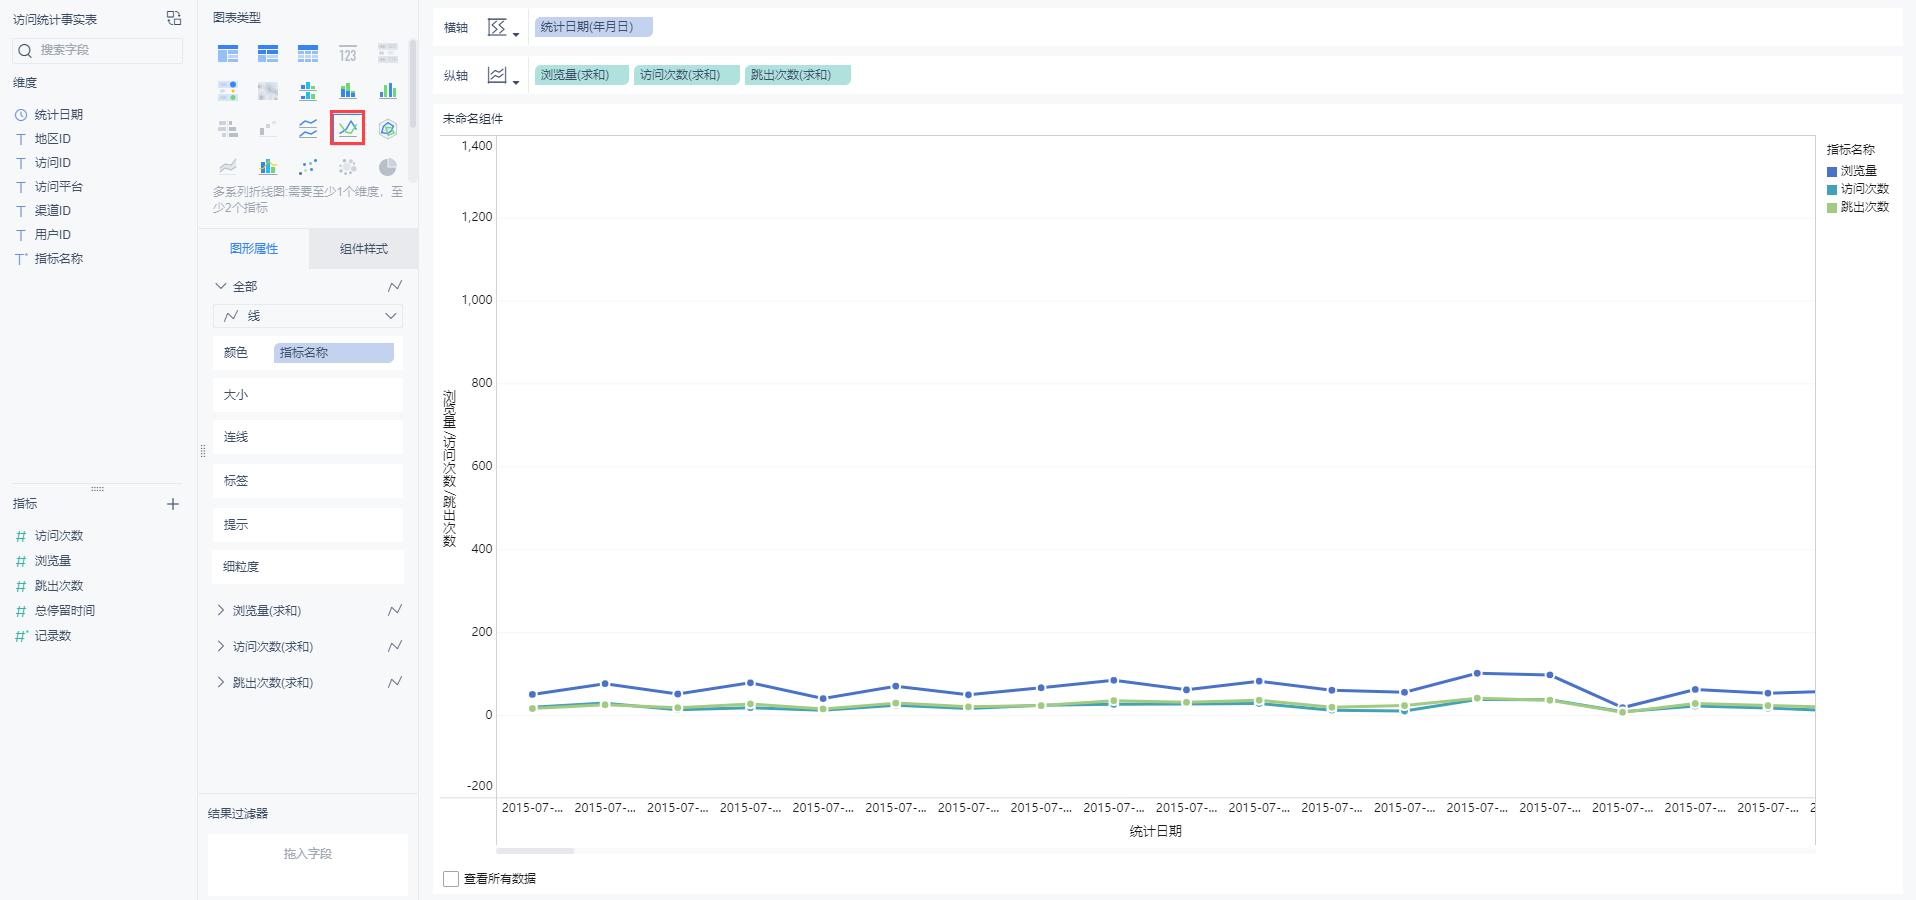Open the 大小 property box

[308, 395]
